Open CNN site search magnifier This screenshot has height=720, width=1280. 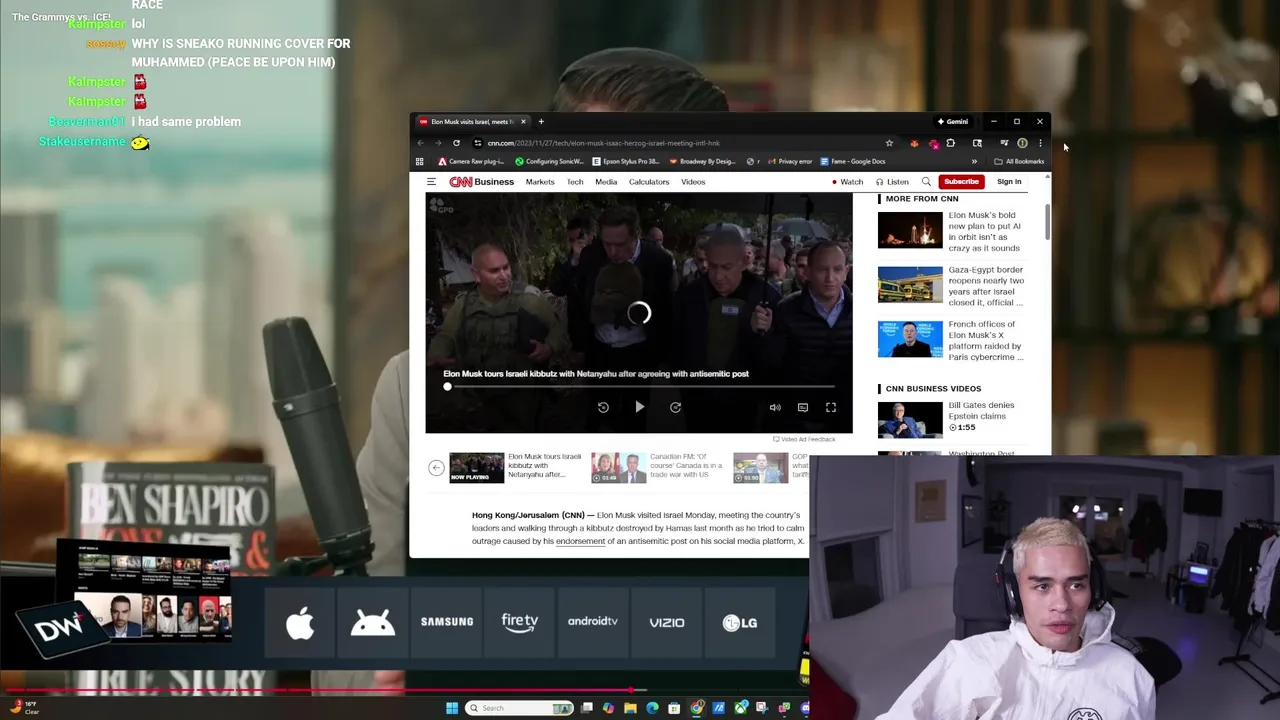[926, 182]
